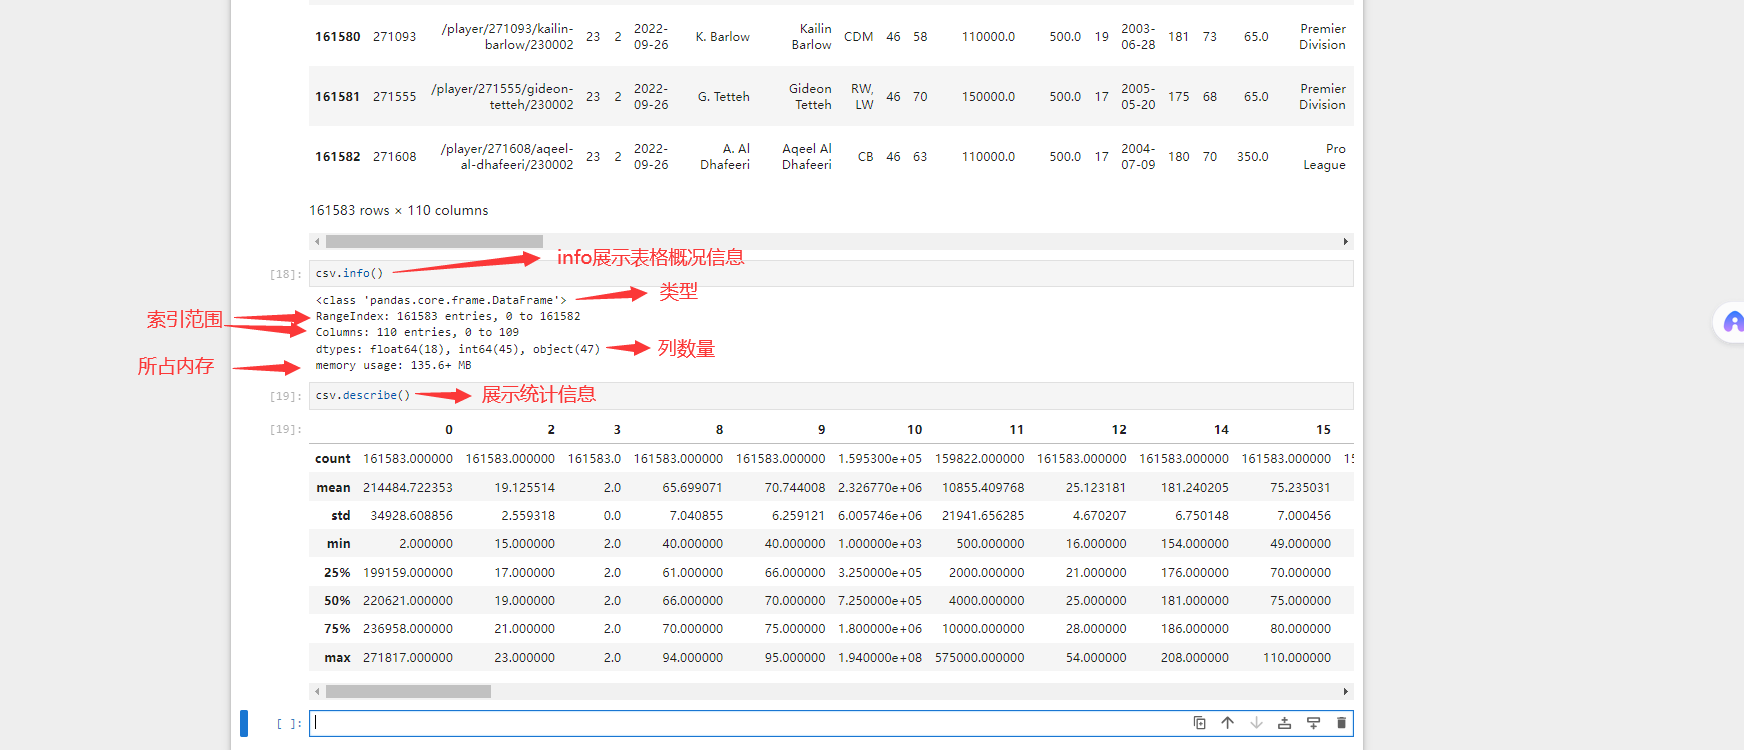Click into the csv.info() code cell

coord(831,274)
